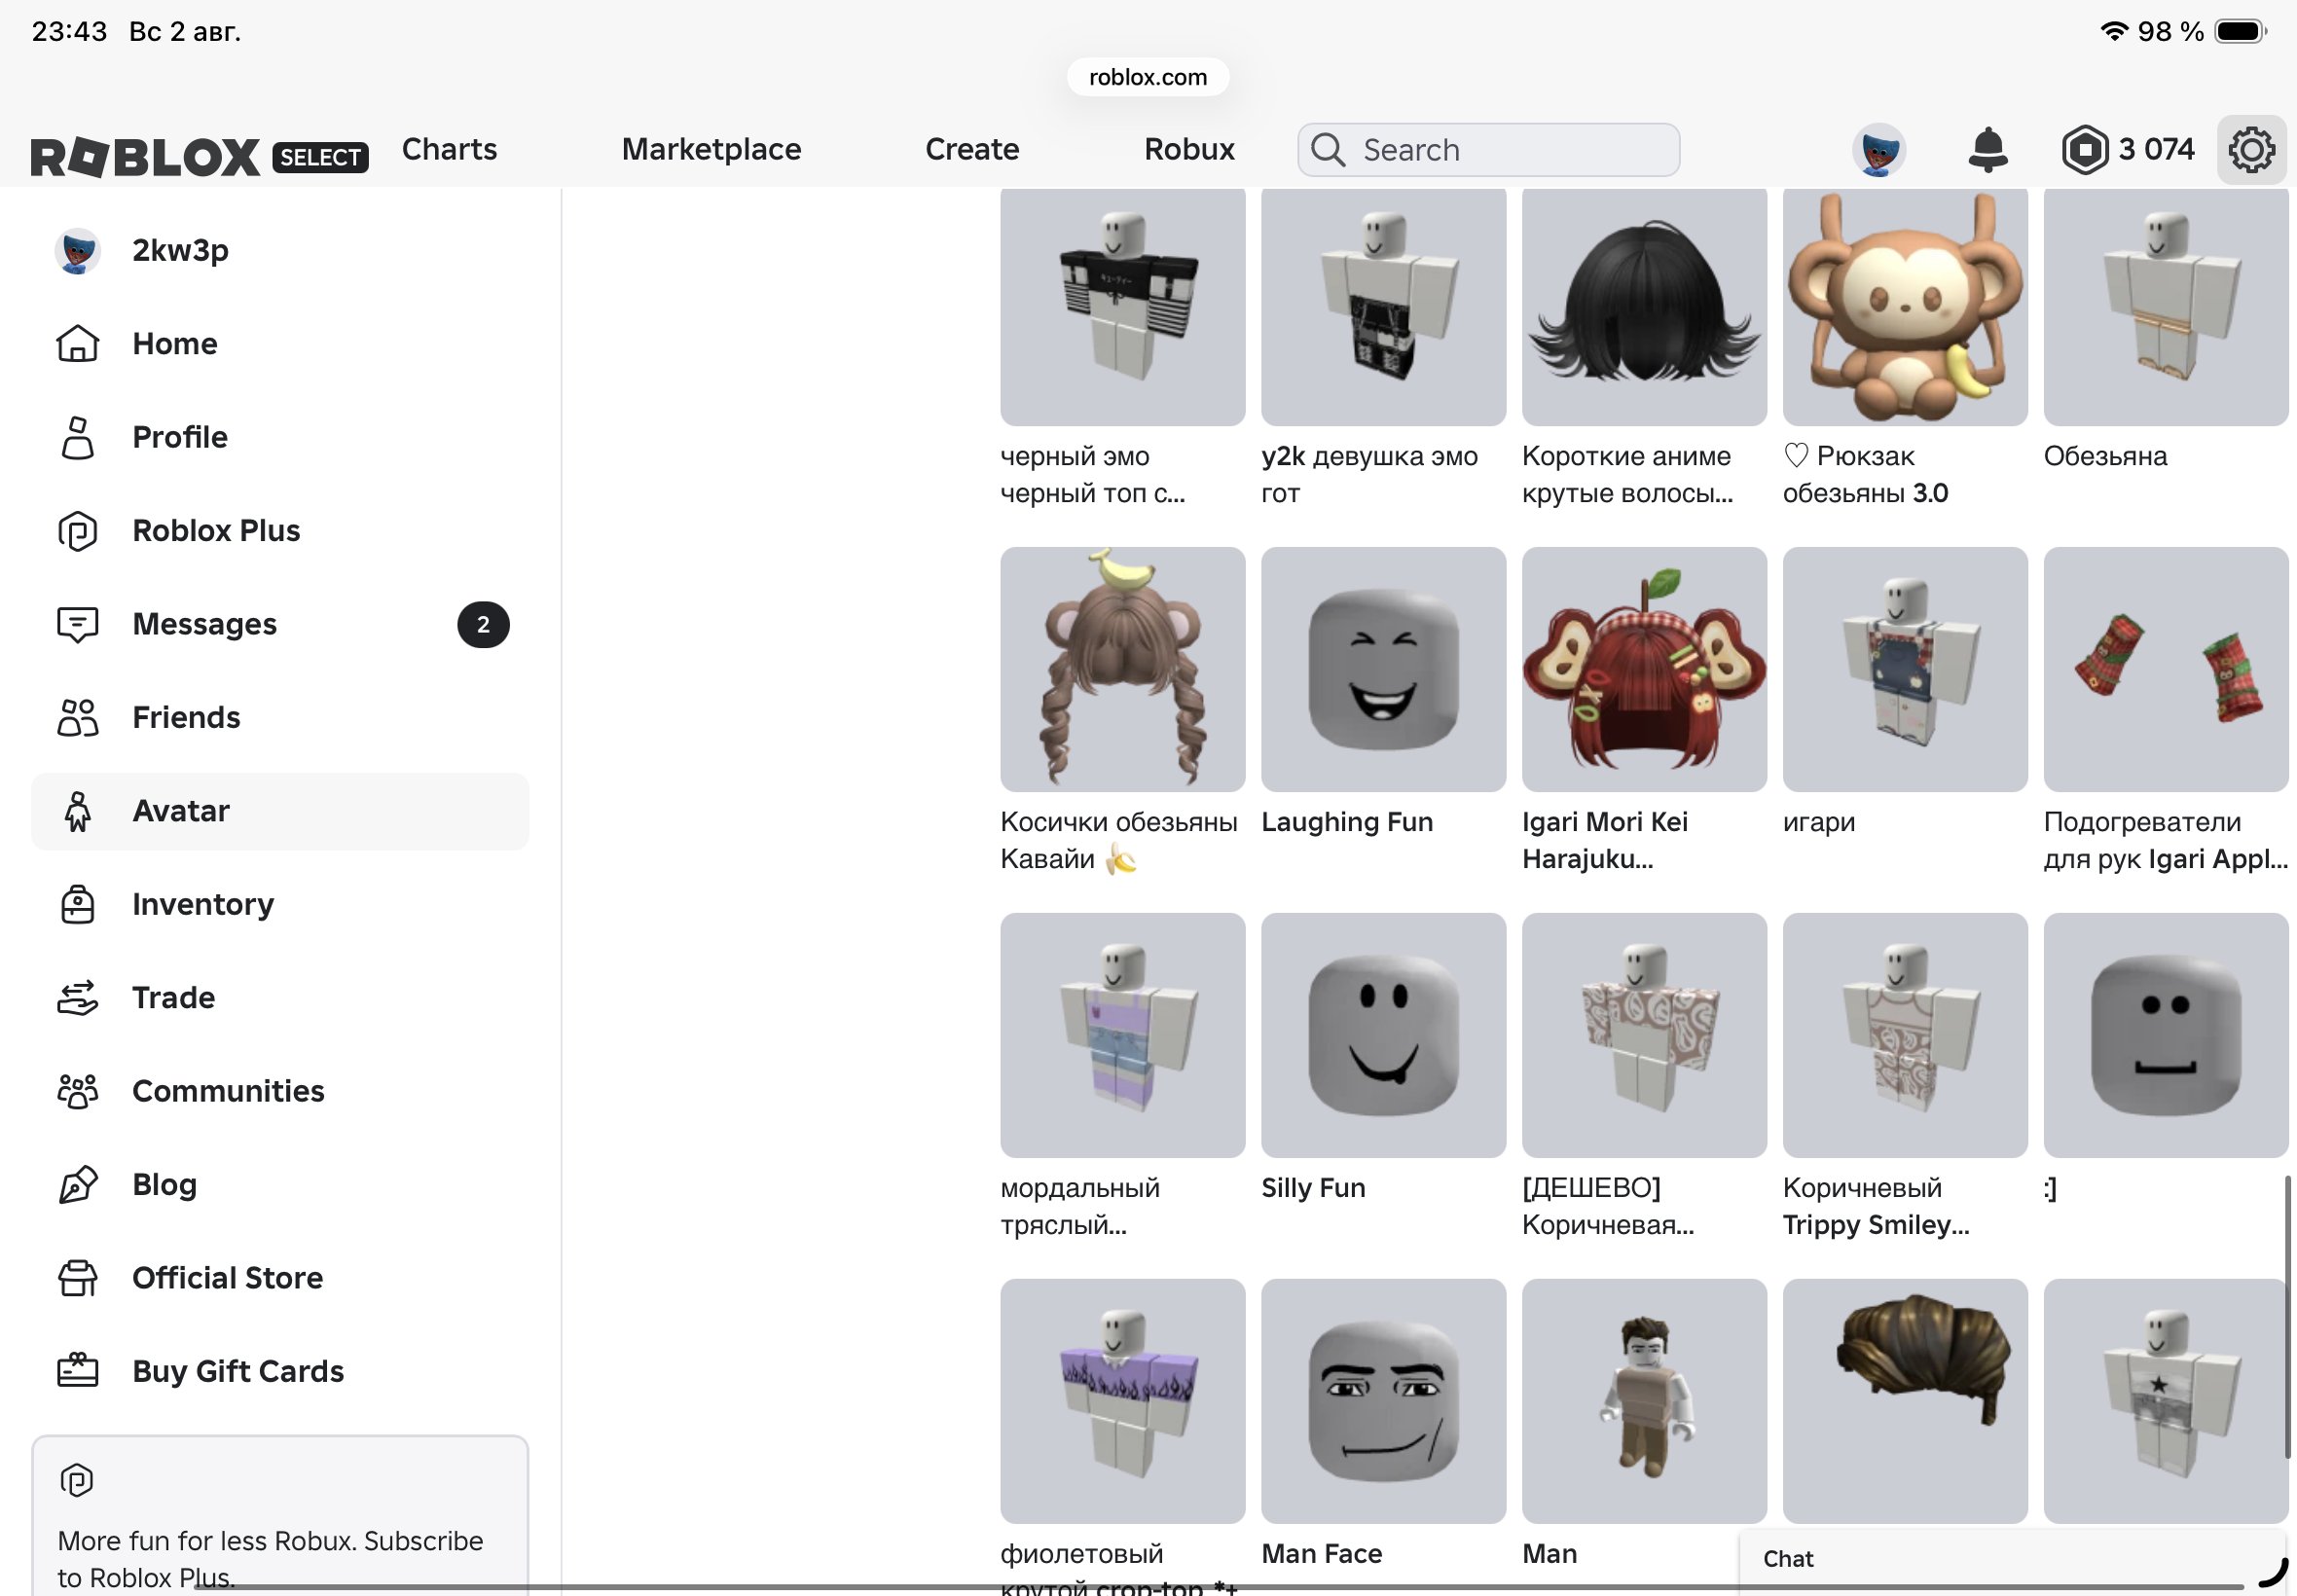Image resolution: width=2297 pixels, height=1596 pixels.
Task: Open the Robux page from the top menu
Action: (x=1189, y=149)
